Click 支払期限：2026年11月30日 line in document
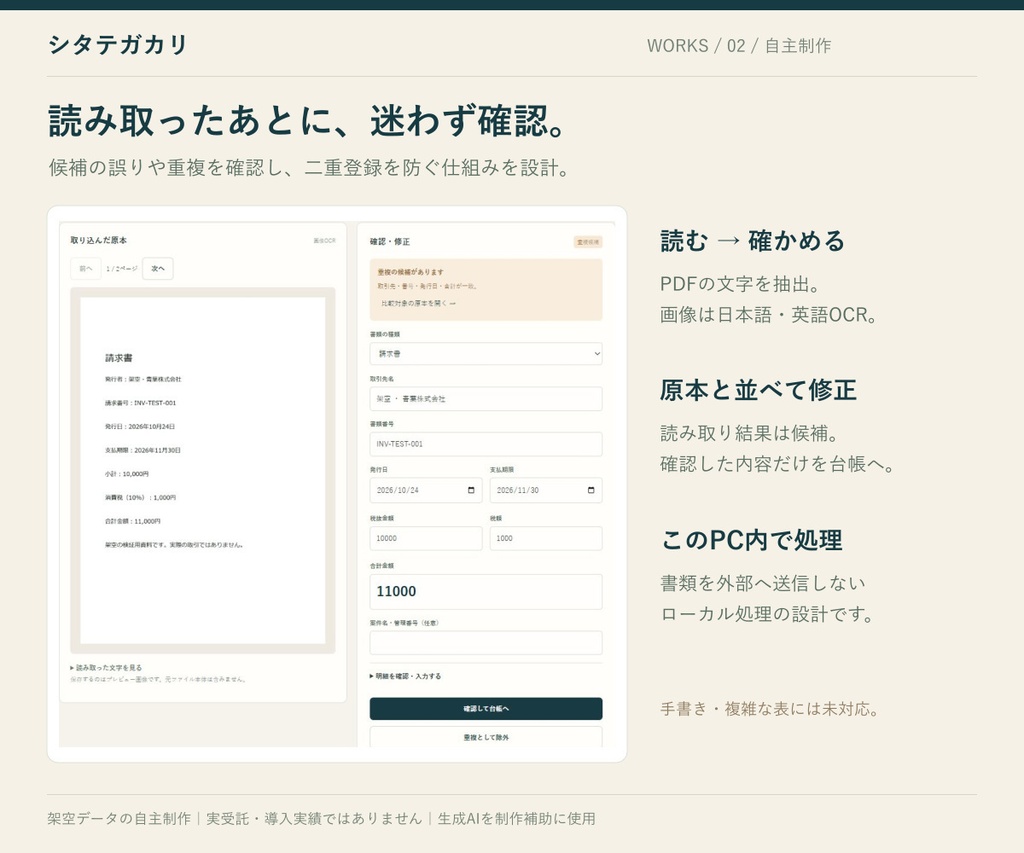This screenshot has width=1024, height=853. click(x=142, y=450)
